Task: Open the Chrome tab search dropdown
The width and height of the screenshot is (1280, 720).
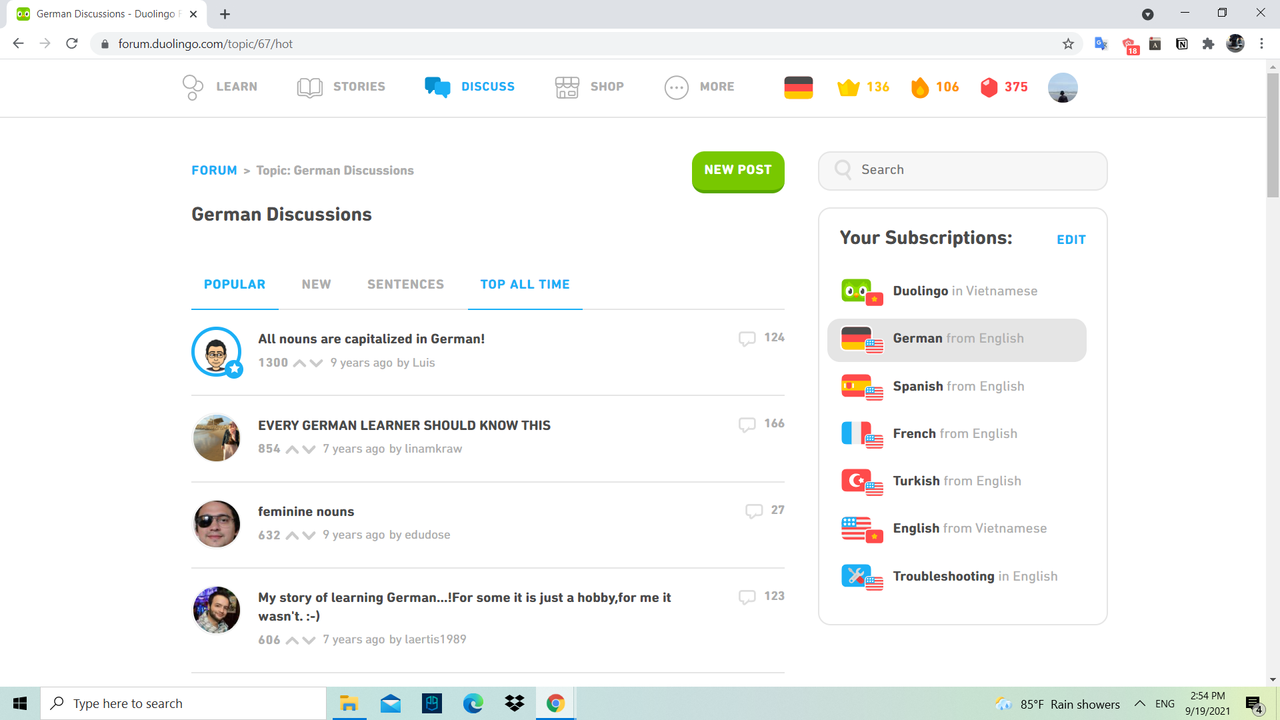Action: 1148,14
